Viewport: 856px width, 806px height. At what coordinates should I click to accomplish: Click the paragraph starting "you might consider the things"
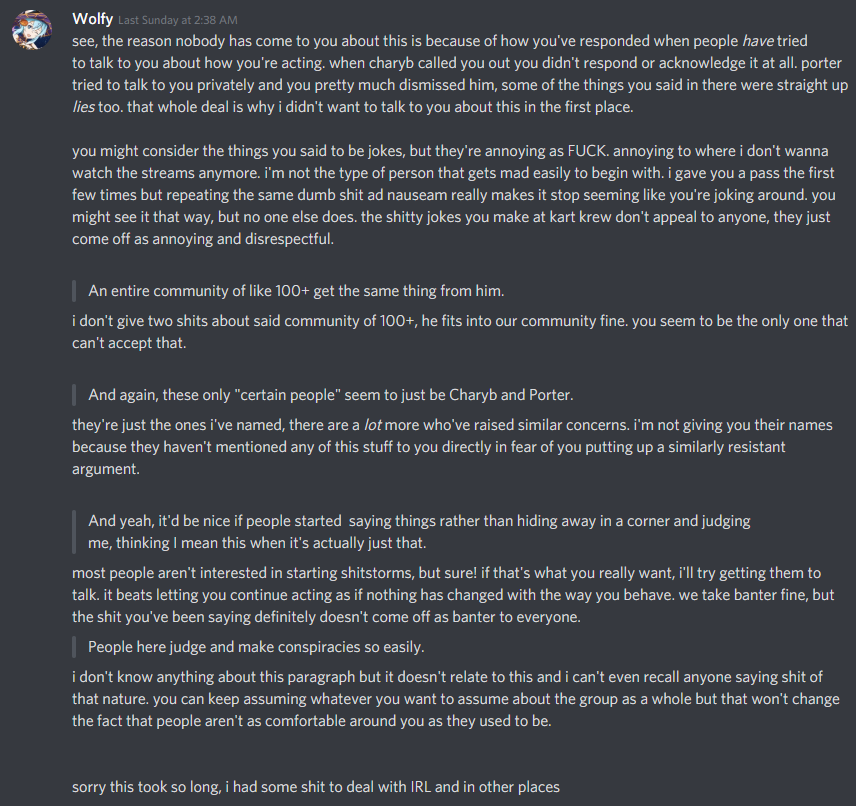coord(450,195)
